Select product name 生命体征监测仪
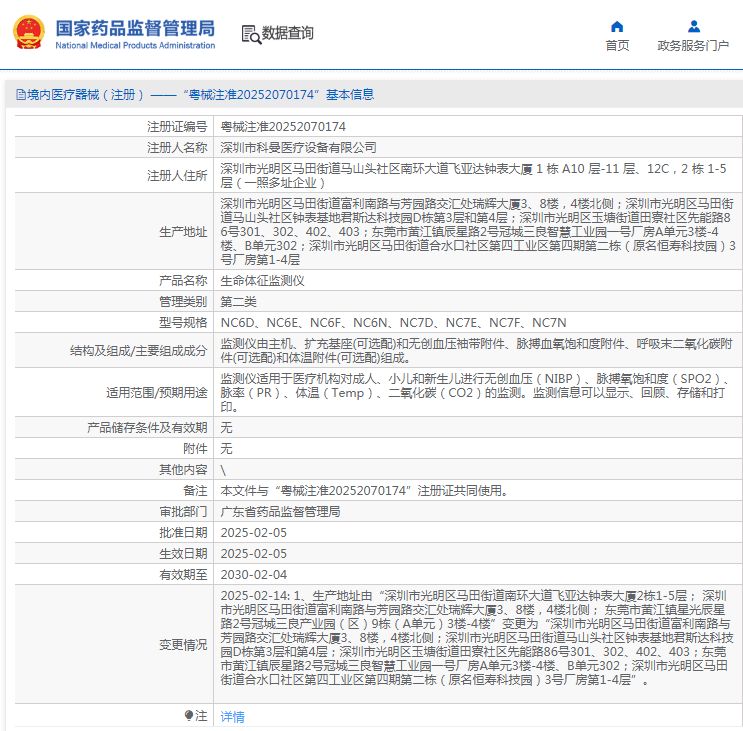 coord(262,280)
